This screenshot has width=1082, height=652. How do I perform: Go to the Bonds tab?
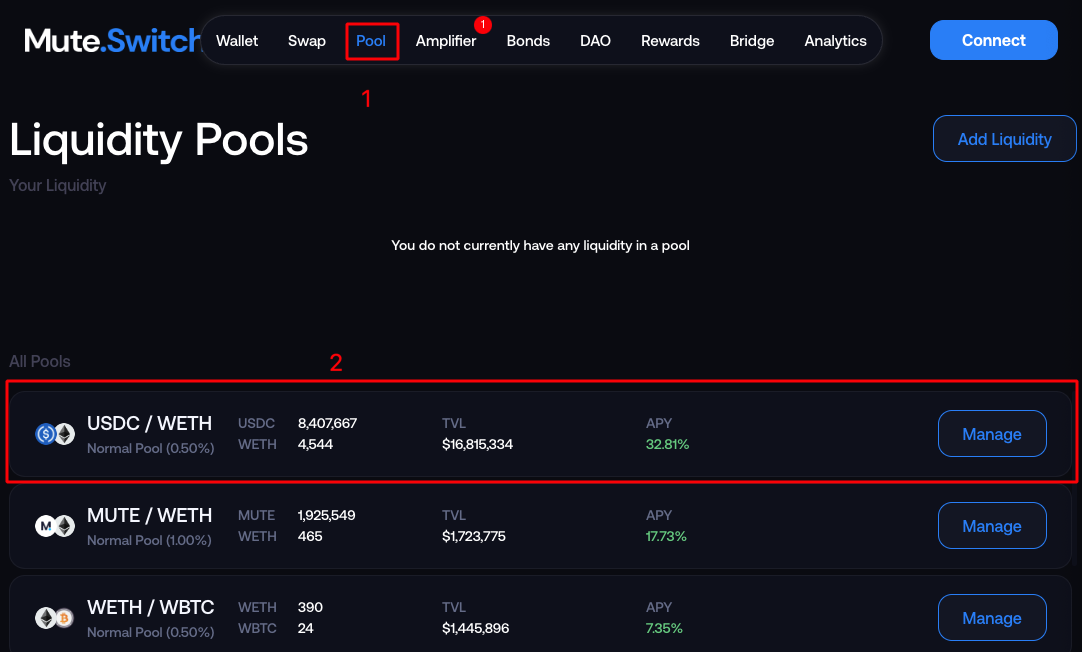[528, 41]
